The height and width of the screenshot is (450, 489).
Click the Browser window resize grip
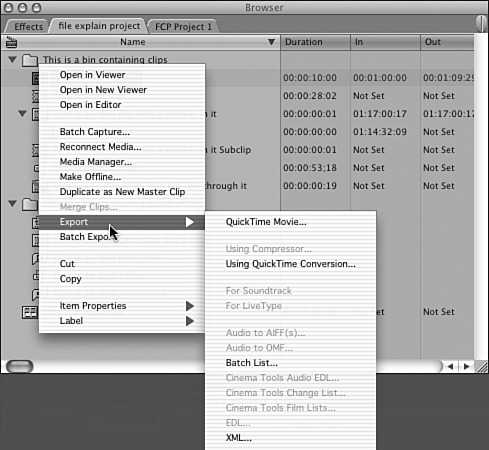click(x=481, y=367)
